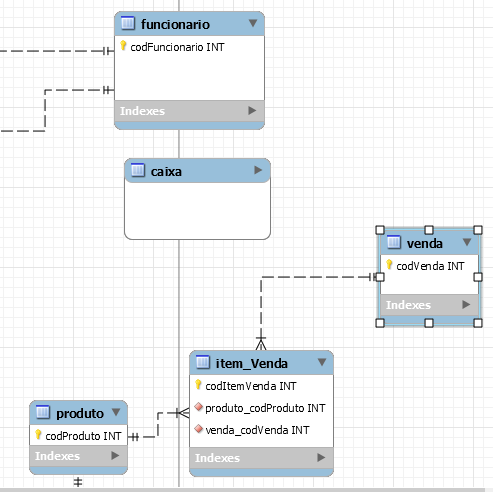Click the funcionario table icon
The height and width of the screenshot is (492, 493).
(x=128, y=23)
